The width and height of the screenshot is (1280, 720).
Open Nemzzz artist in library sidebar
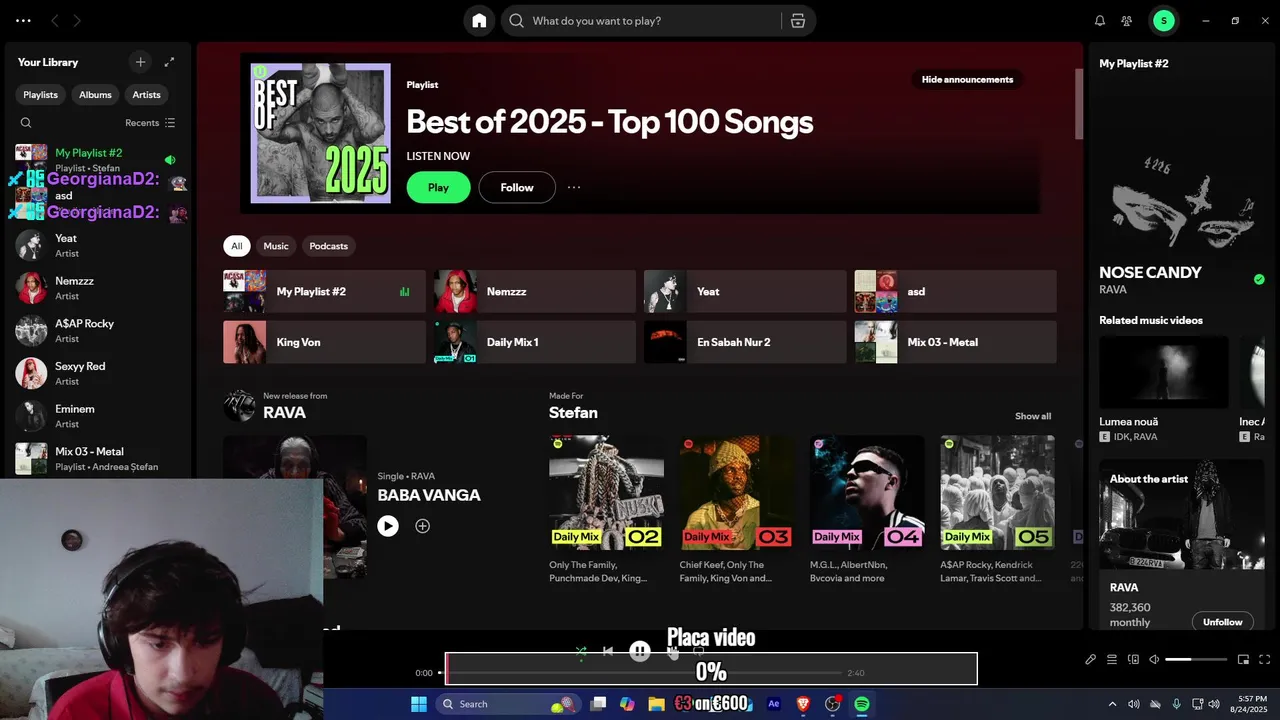point(97,288)
